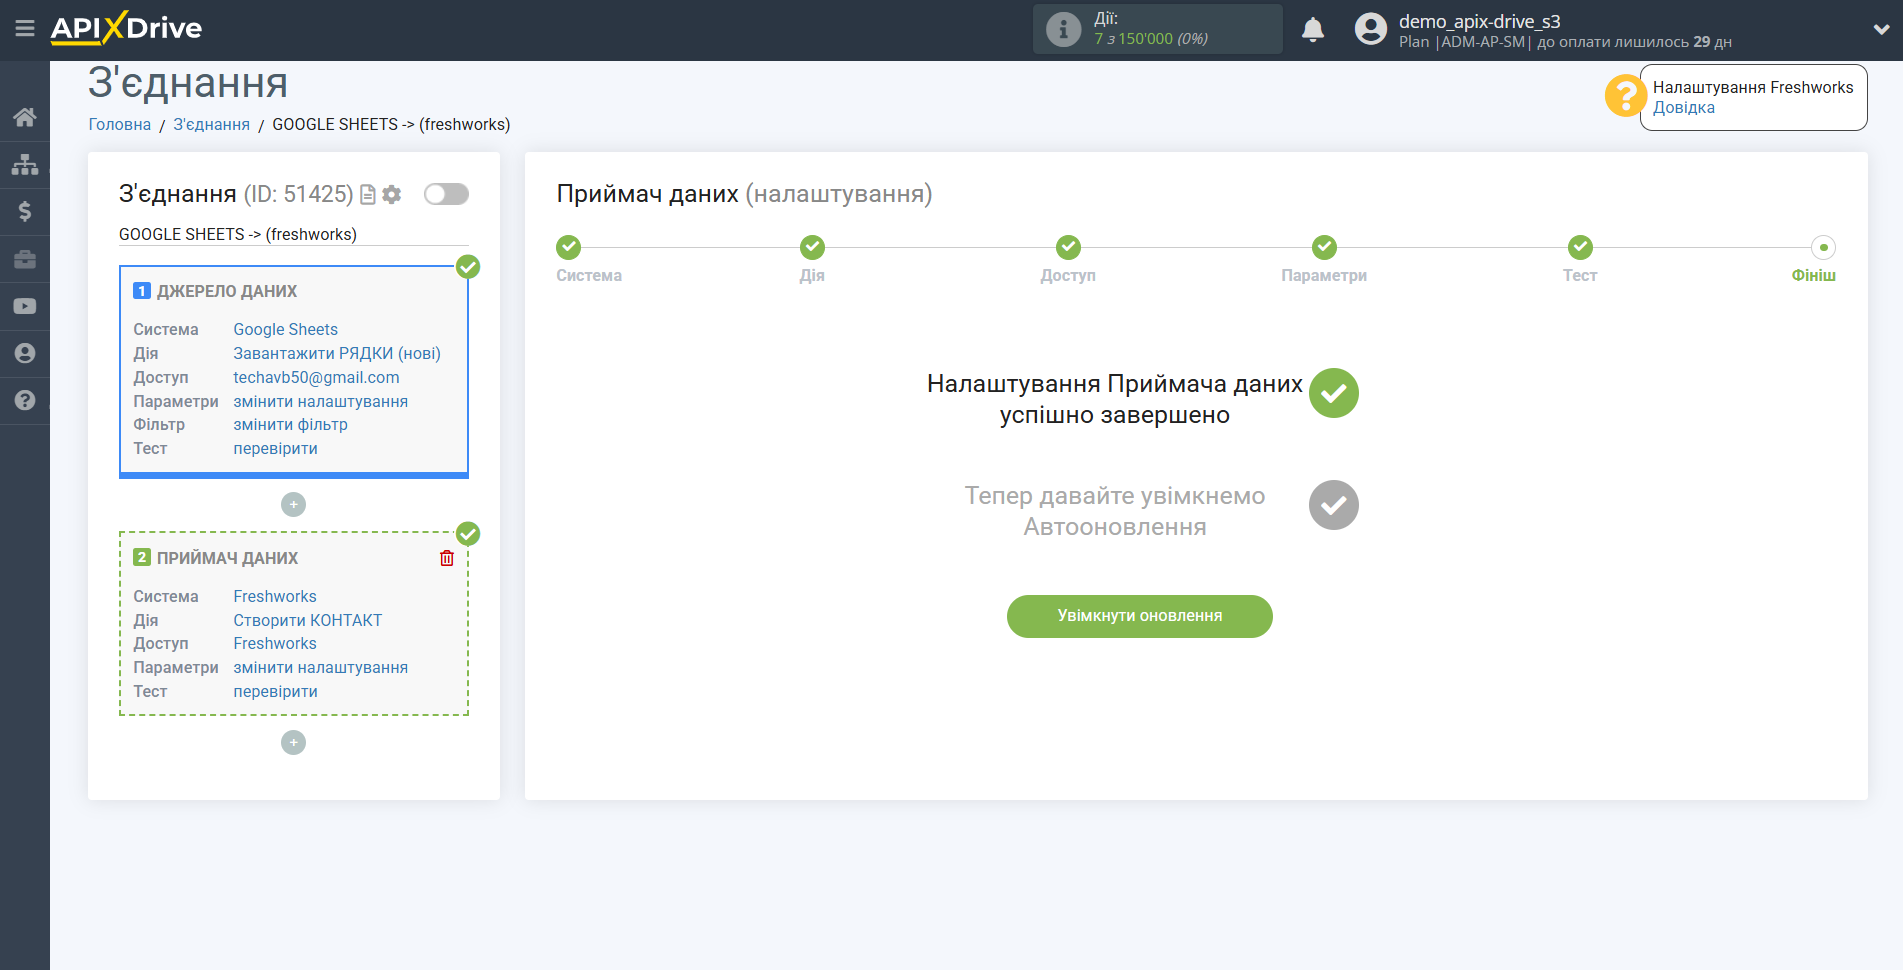
Task: Click the source block green check badge
Action: click(x=468, y=267)
